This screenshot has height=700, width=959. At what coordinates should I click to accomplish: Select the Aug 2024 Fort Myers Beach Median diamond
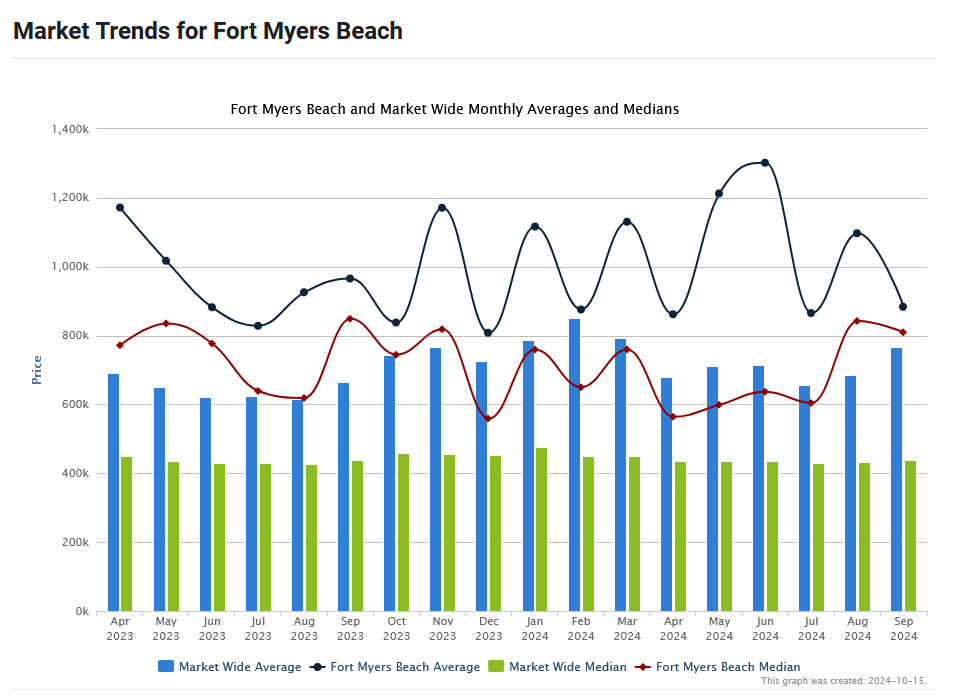(x=857, y=321)
